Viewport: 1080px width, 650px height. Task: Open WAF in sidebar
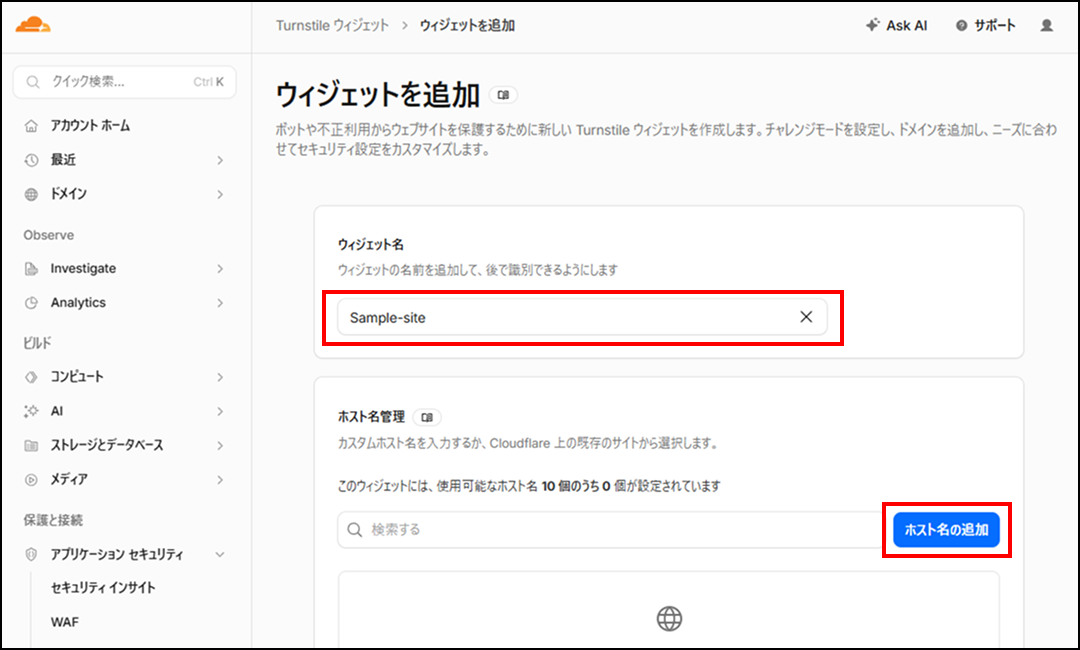point(65,622)
